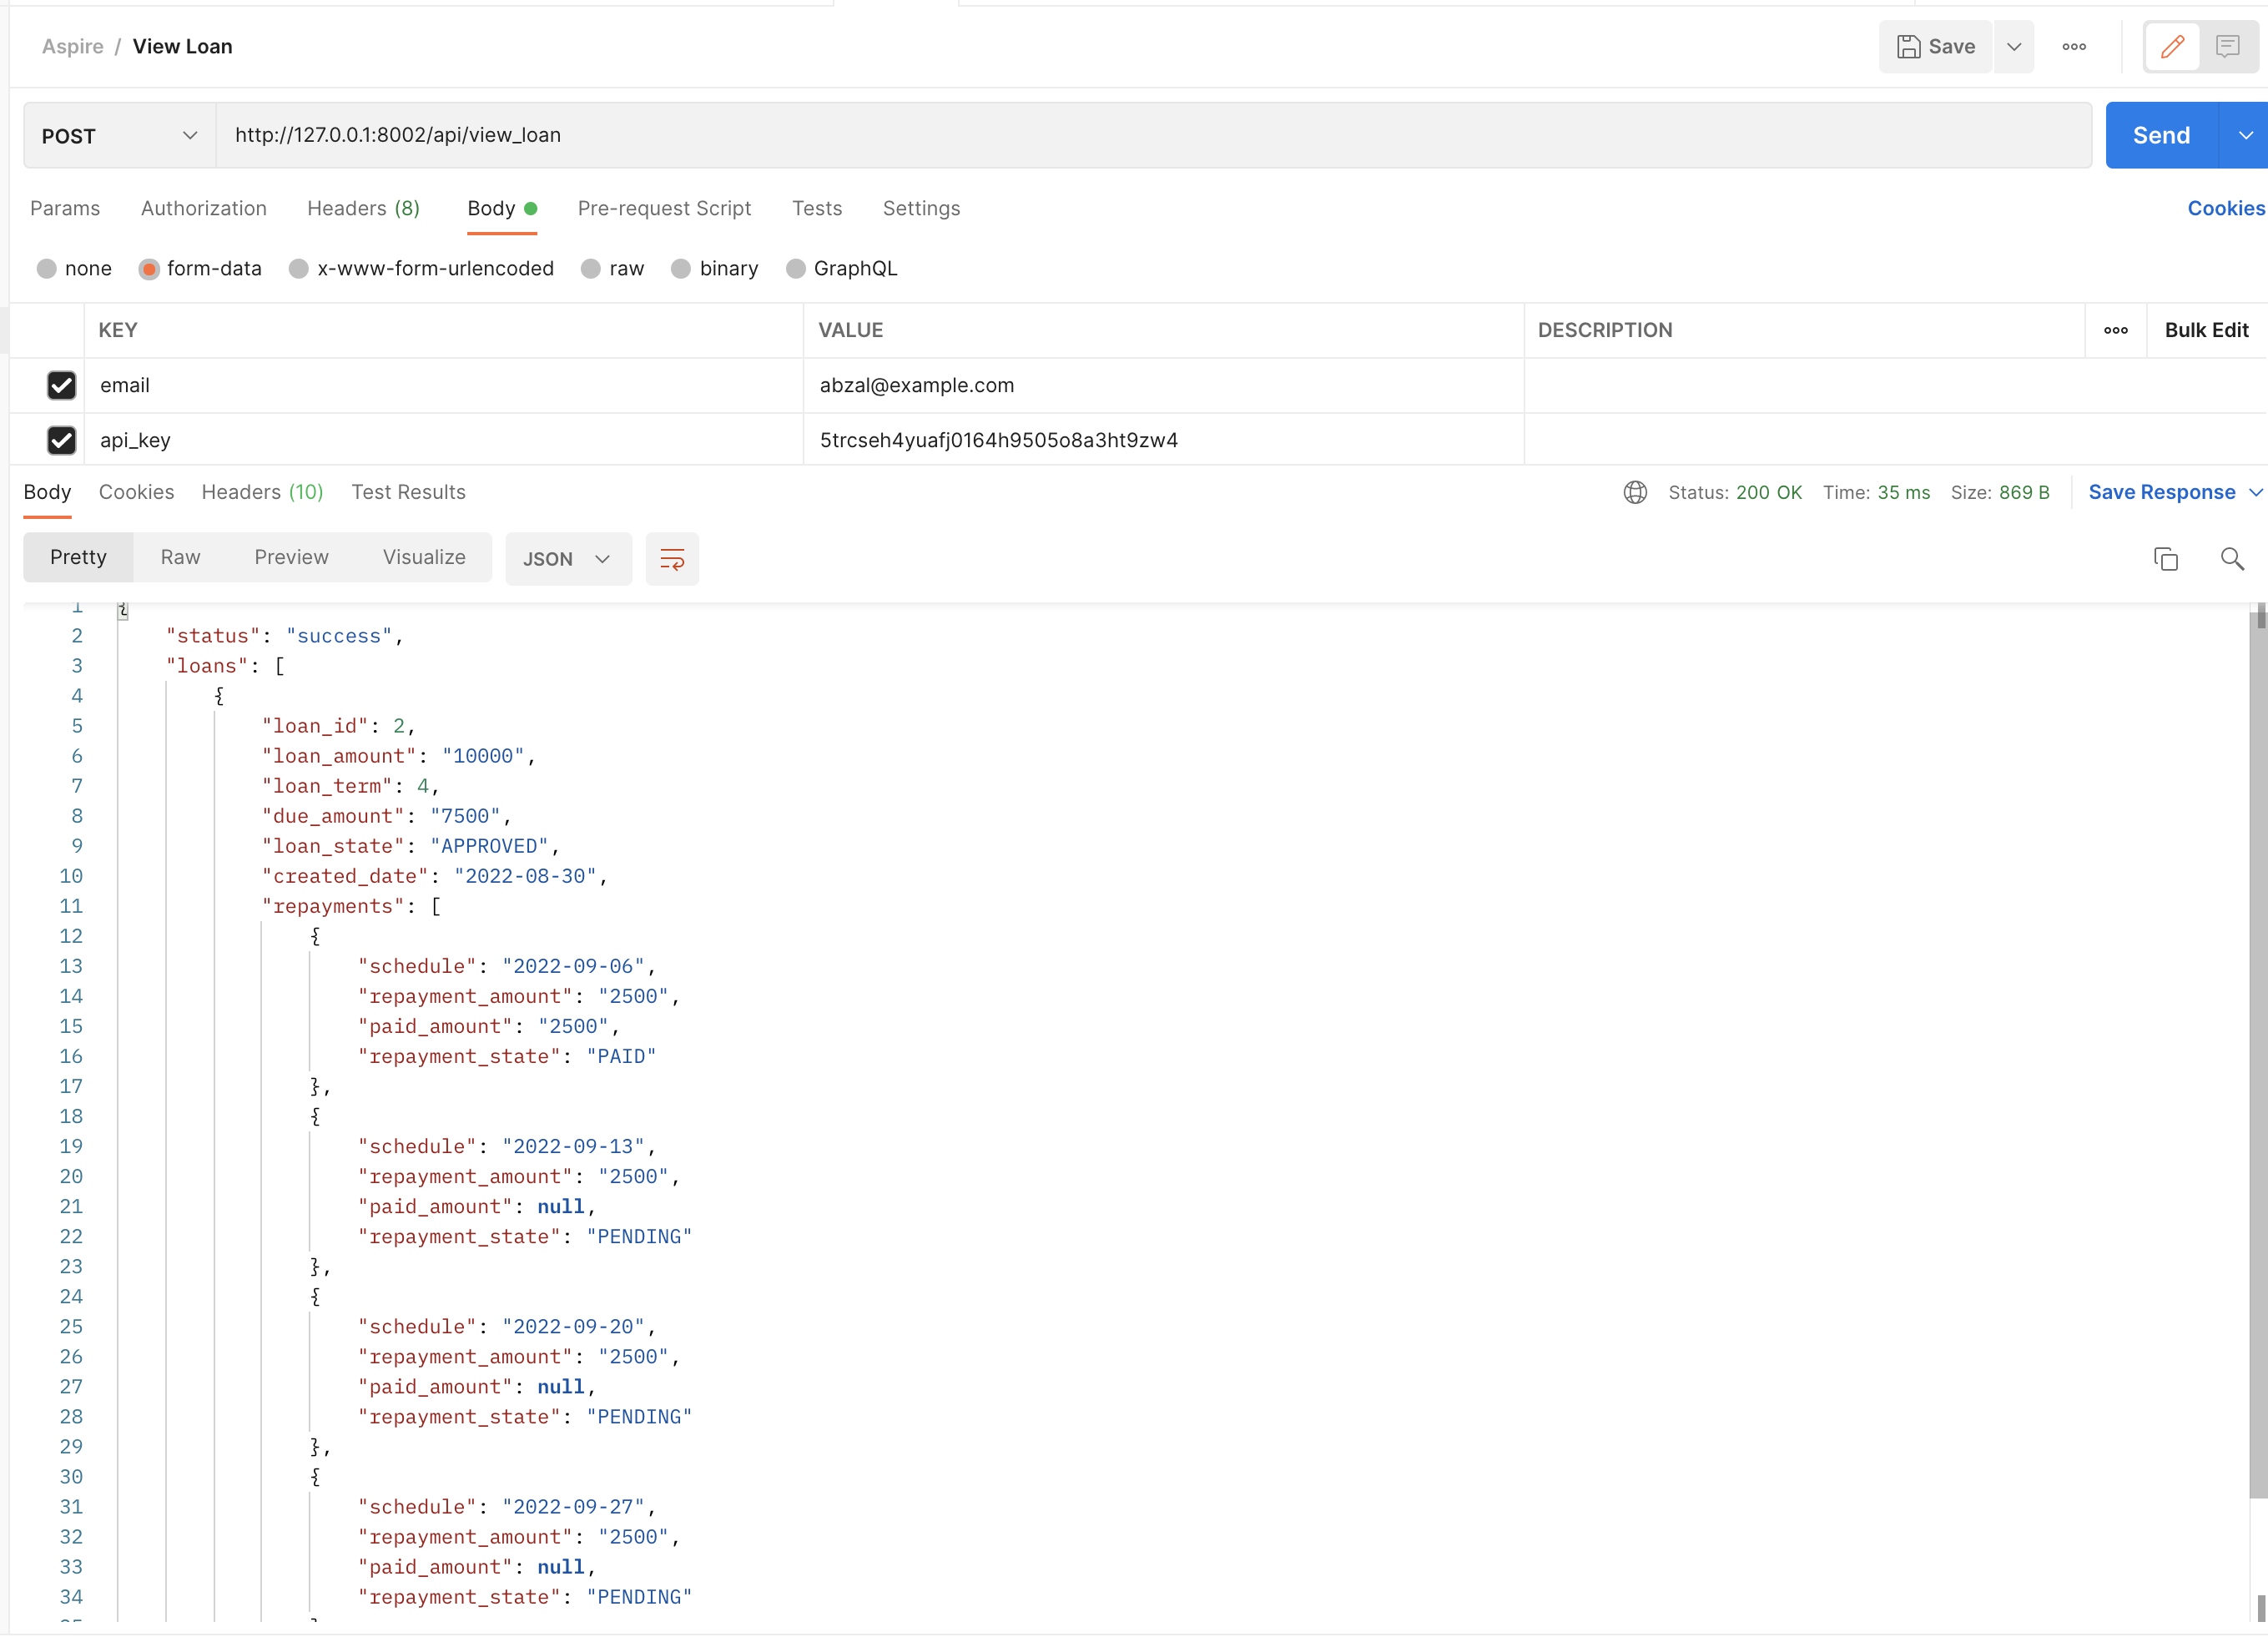Uncheck the api_key form-data row
2268x1642 pixels.
62,440
